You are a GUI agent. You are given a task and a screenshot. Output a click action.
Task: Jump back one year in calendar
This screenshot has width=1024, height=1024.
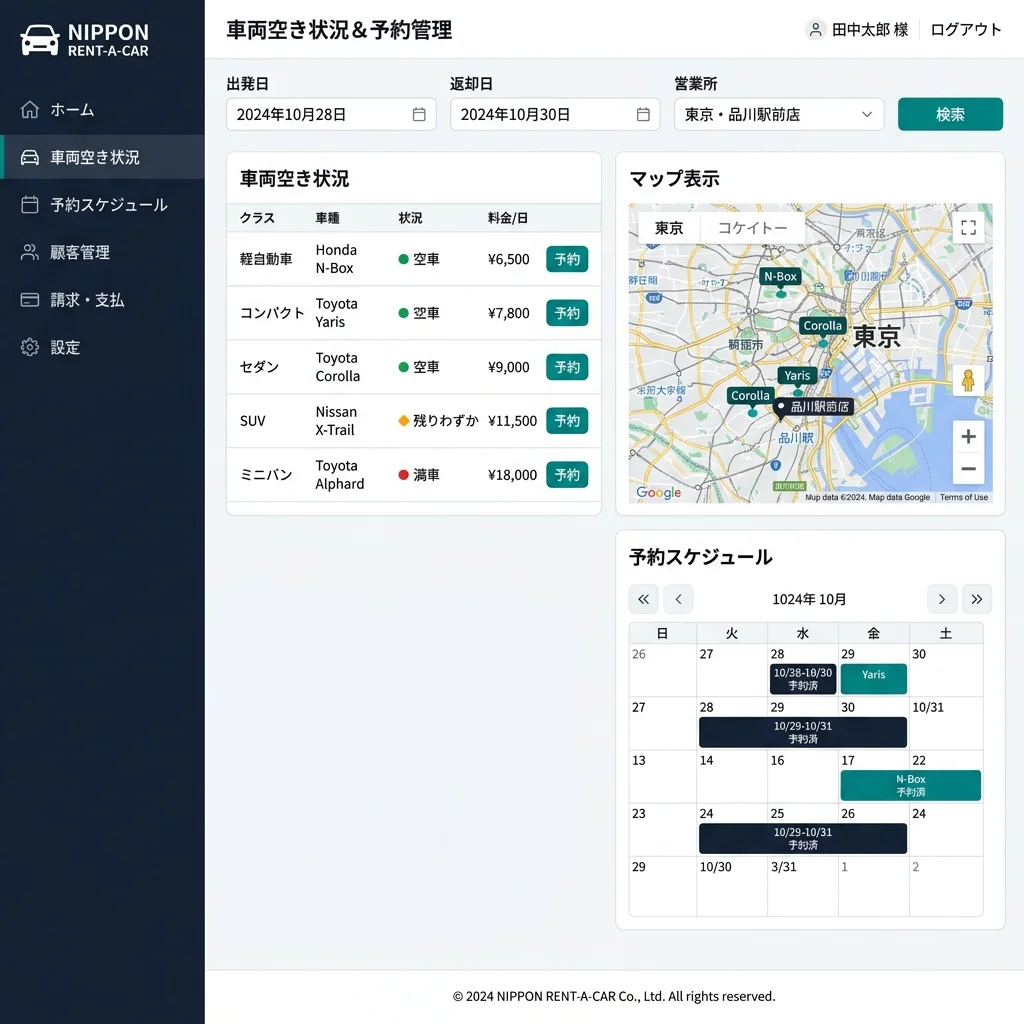pos(643,599)
